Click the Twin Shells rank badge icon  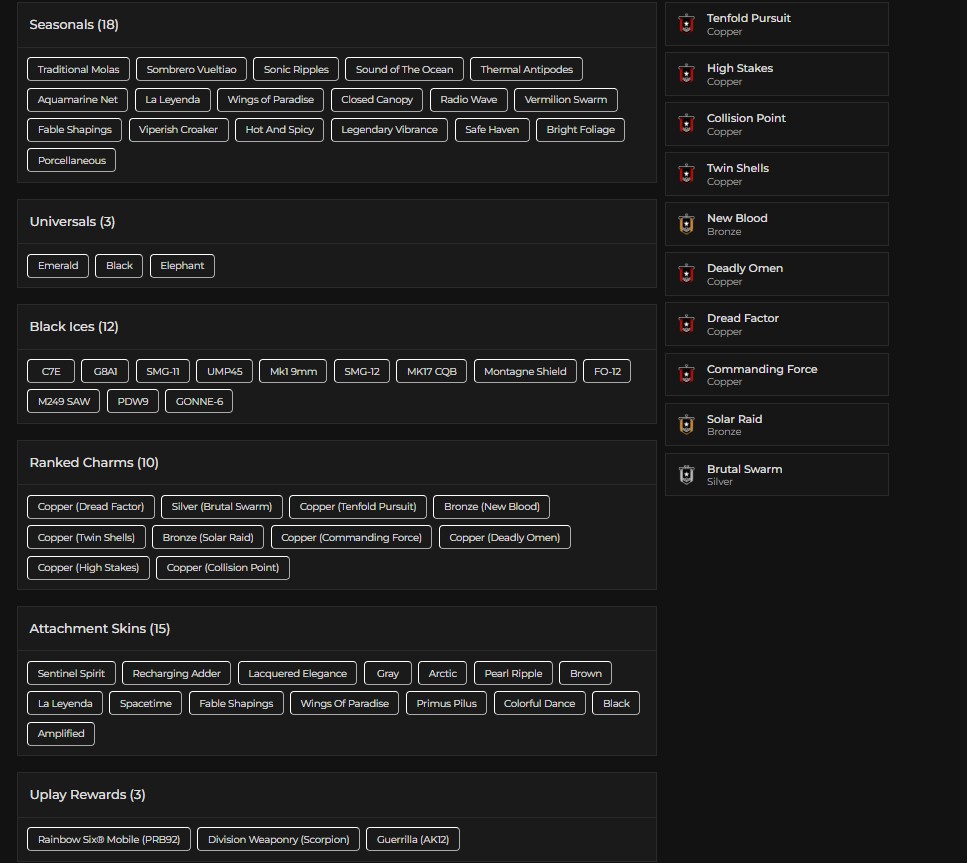tap(686, 173)
